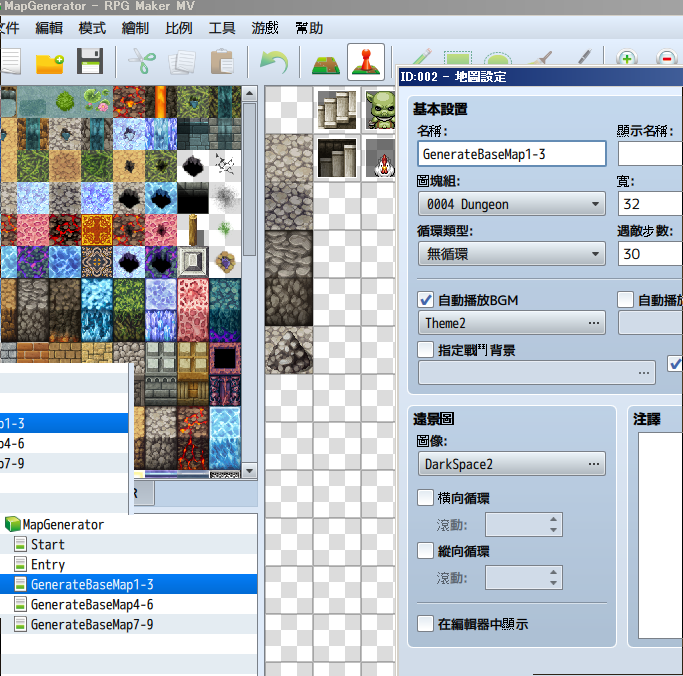683x676 pixels.
Task: Select the Rectangle drawing tool
Action: pos(458,57)
